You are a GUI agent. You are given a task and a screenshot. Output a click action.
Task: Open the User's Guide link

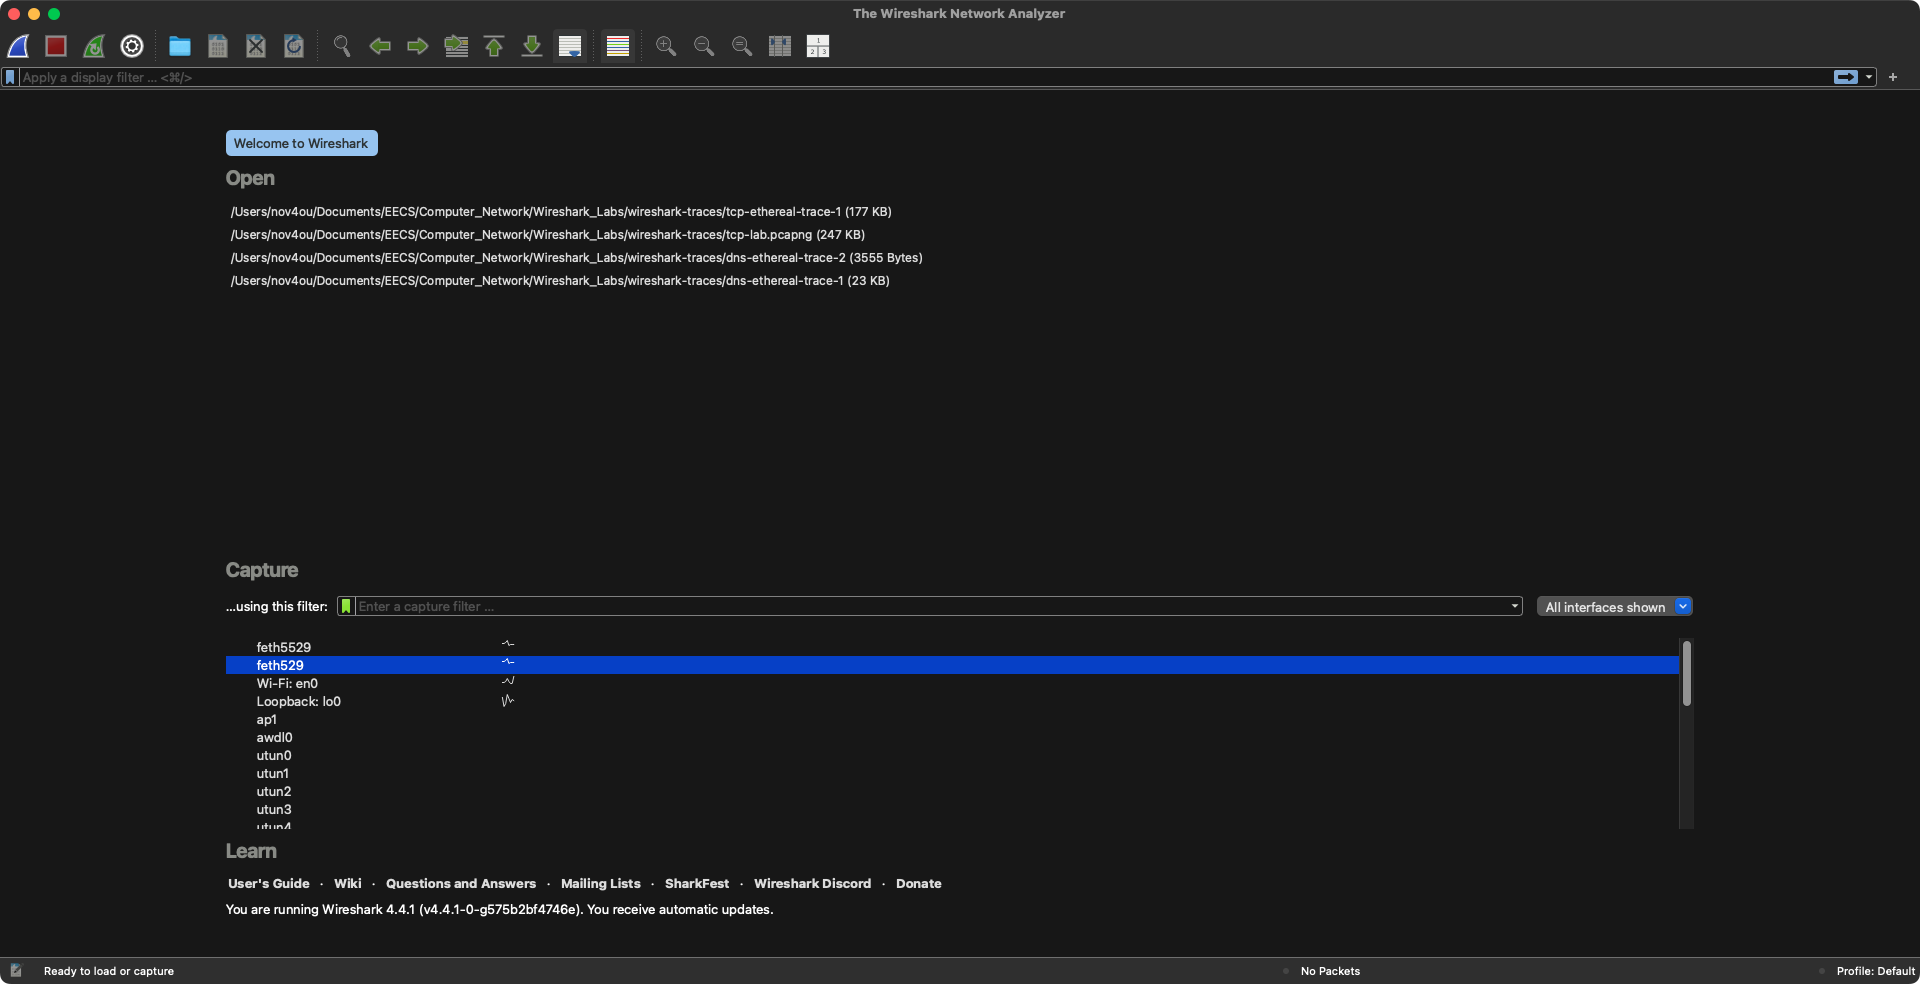(x=268, y=884)
